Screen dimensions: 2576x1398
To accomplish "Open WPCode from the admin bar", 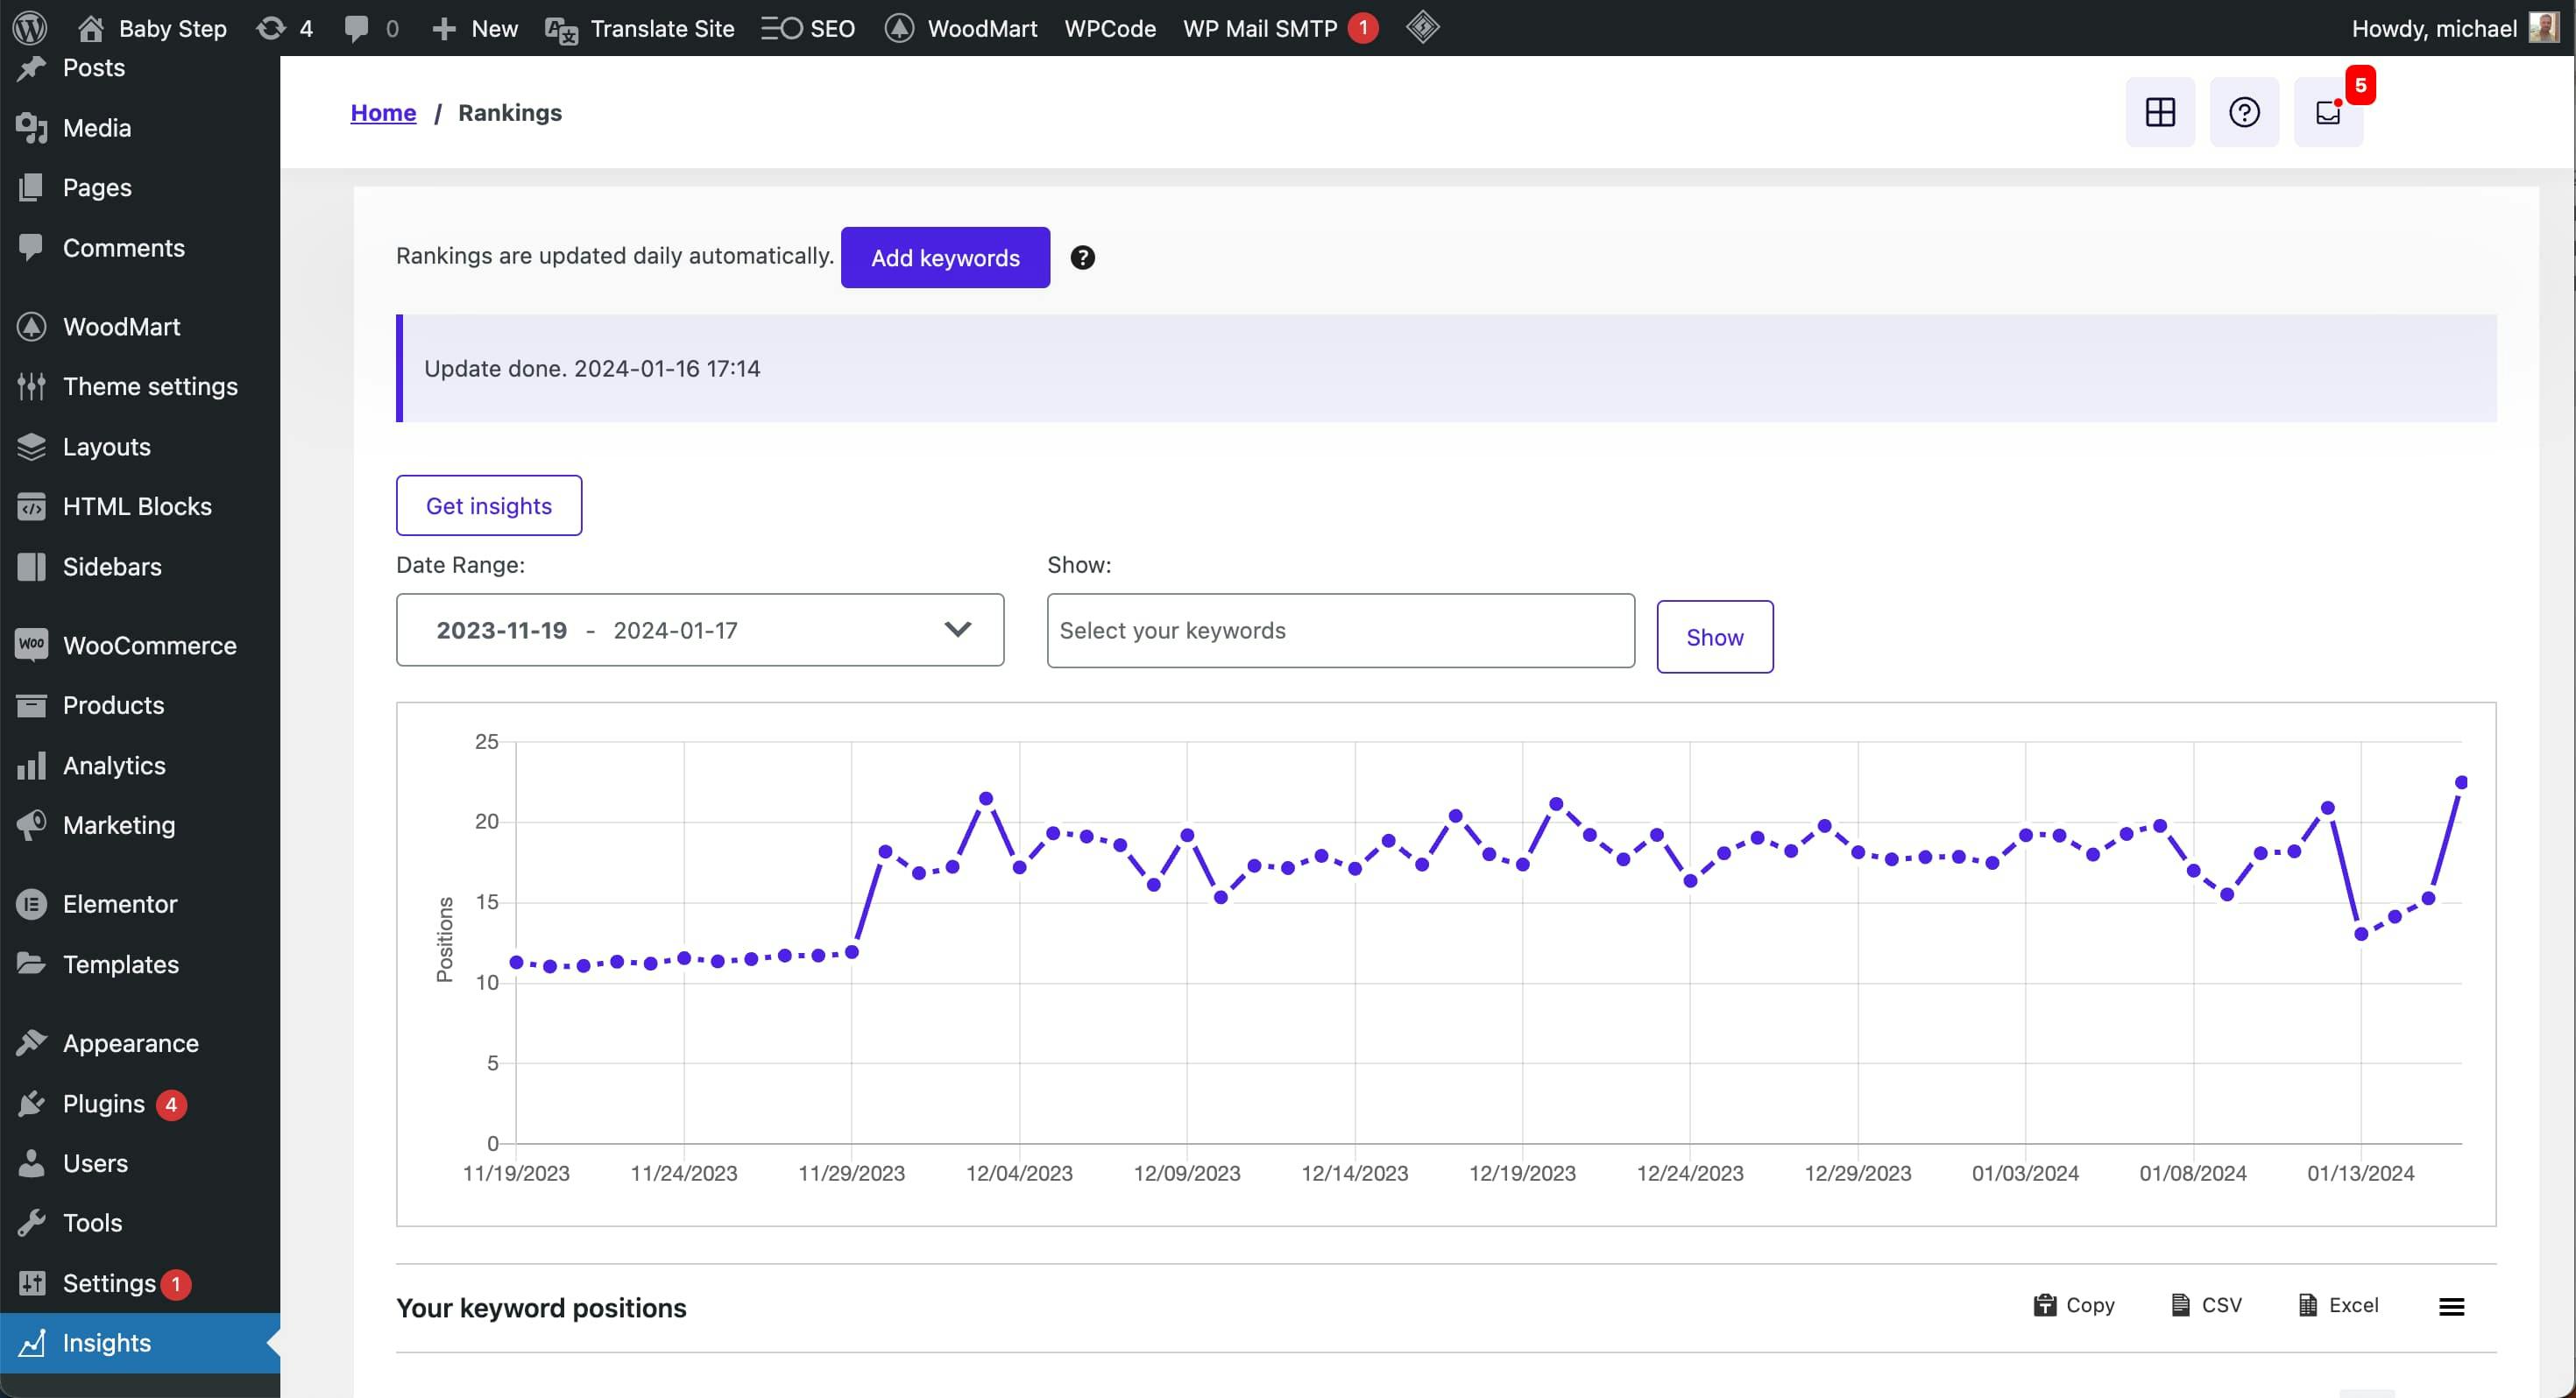I will (x=1109, y=27).
